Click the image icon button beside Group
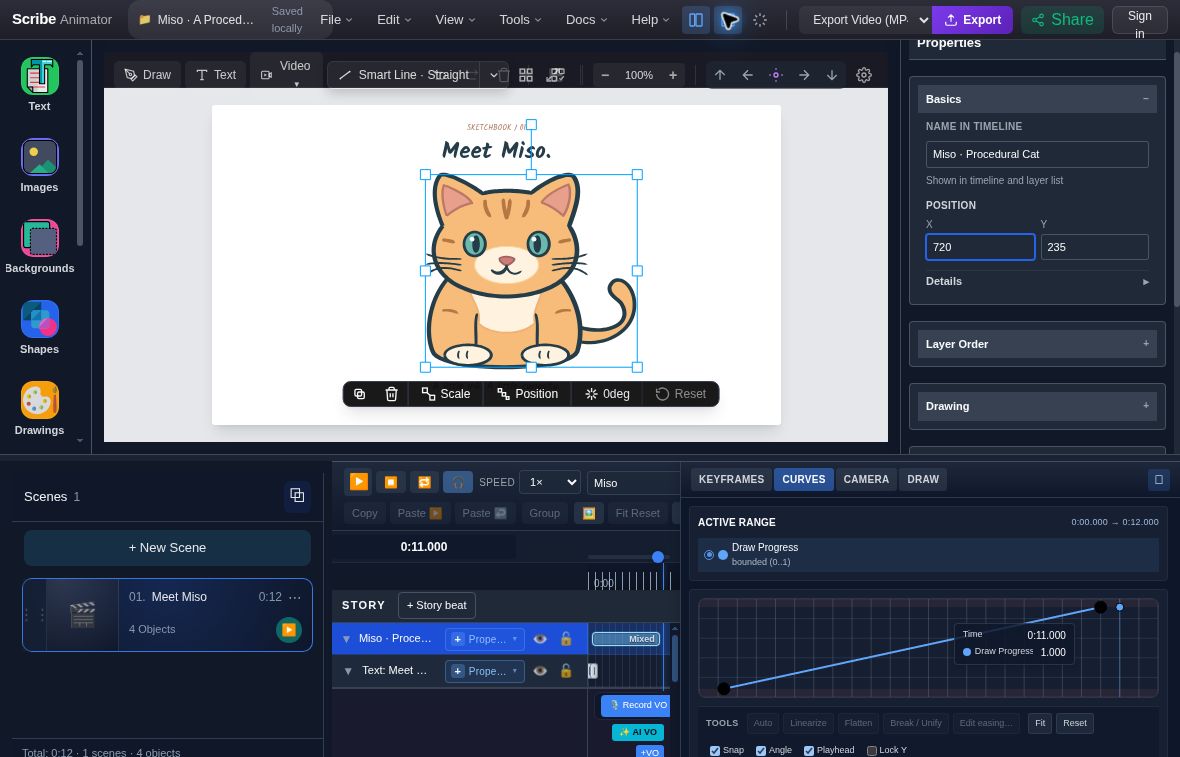Image resolution: width=1180 pixels, height=757 pixels. pyautogui.click(x=588, y=513)
